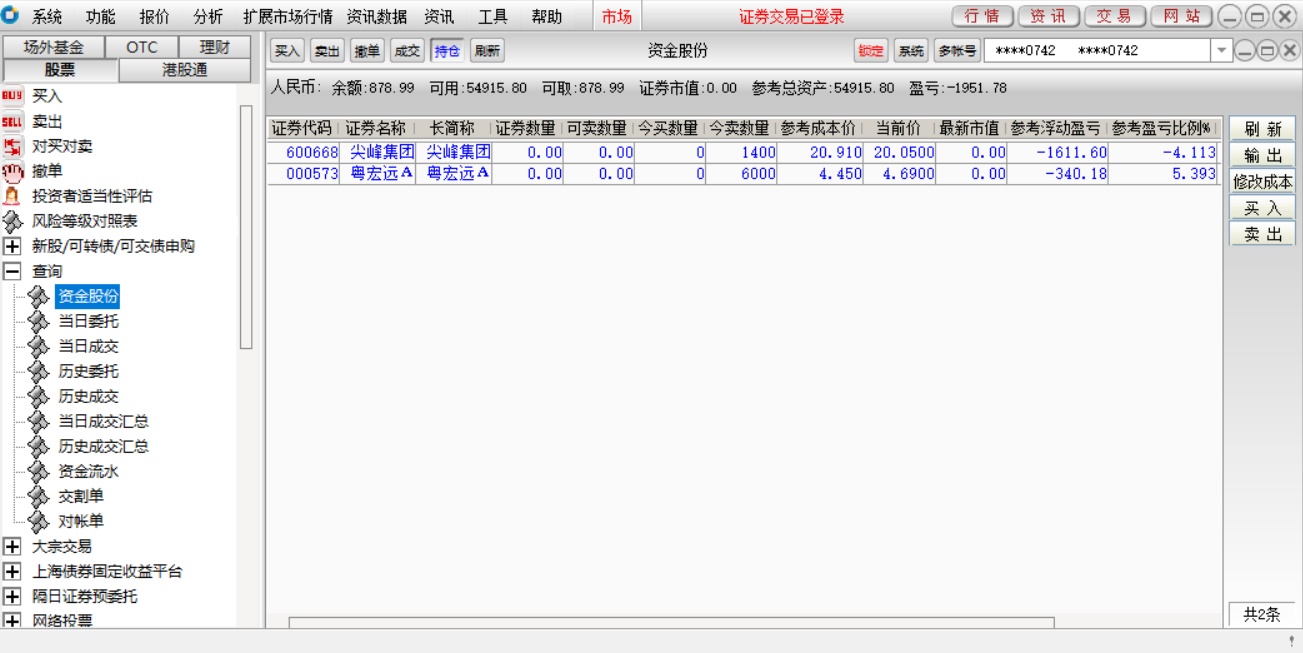Click the 交易 button at top right
The width and height of the screenshot is (1303, 653).
tap(1114, 16)
